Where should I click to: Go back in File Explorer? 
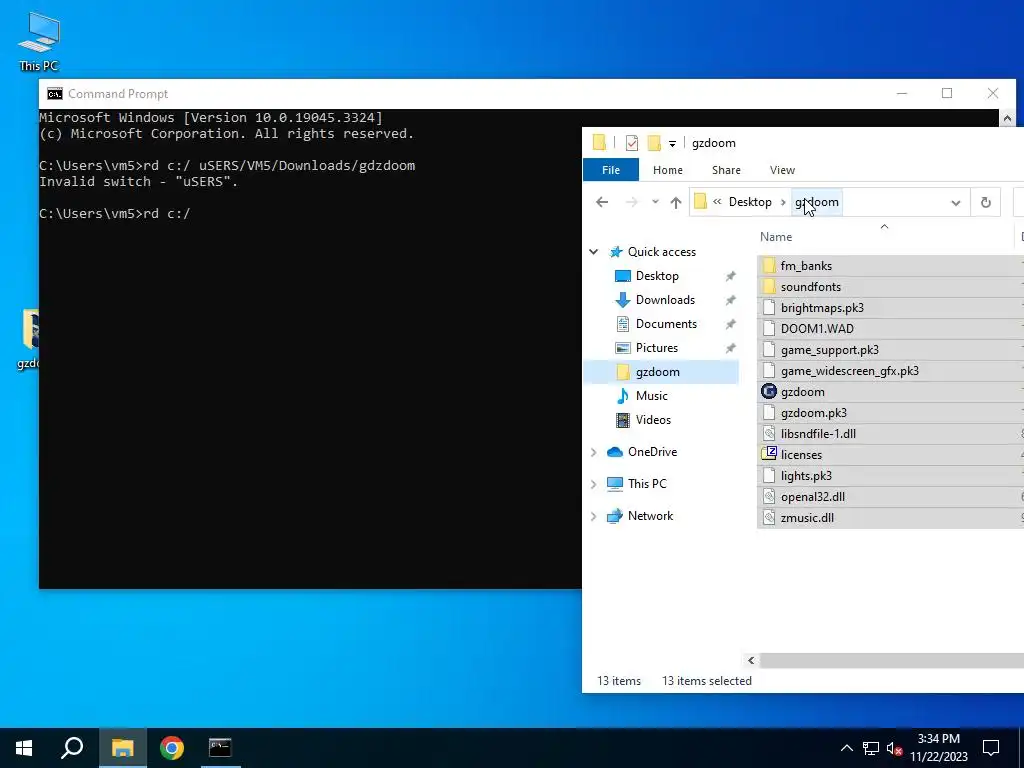click(602, 202)
